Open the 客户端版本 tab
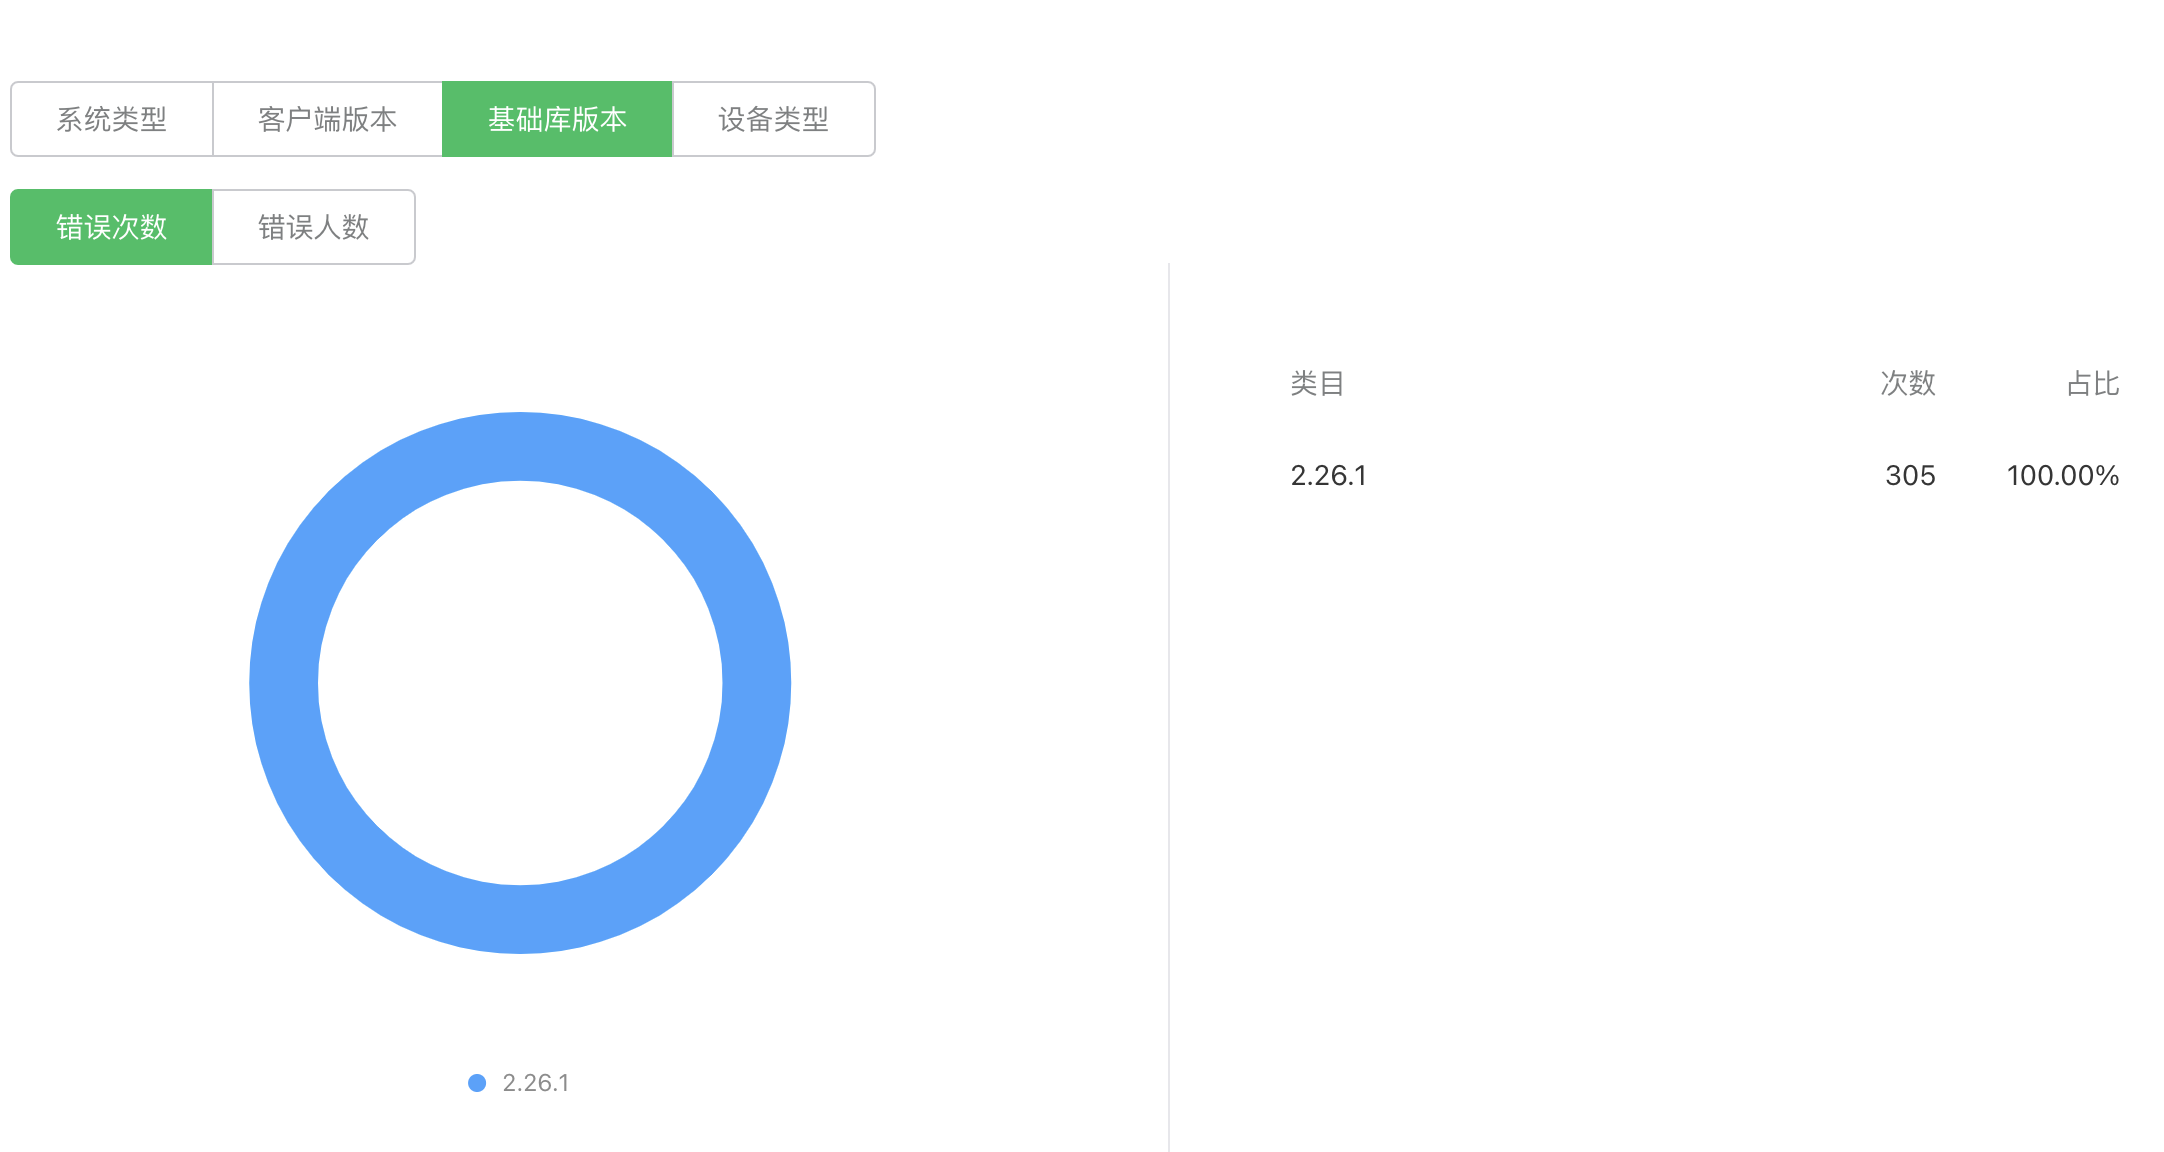 (x=327, y=119)
